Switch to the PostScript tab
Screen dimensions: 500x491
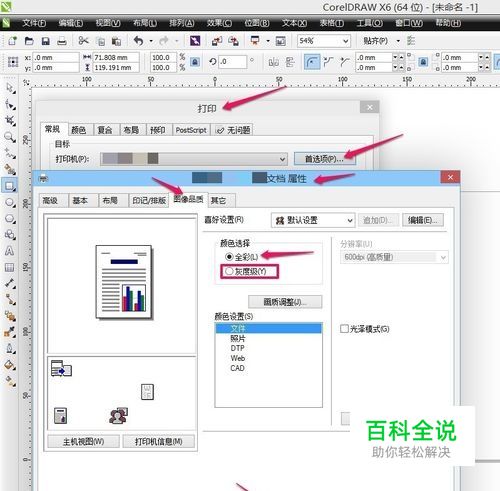click(191, 130)
